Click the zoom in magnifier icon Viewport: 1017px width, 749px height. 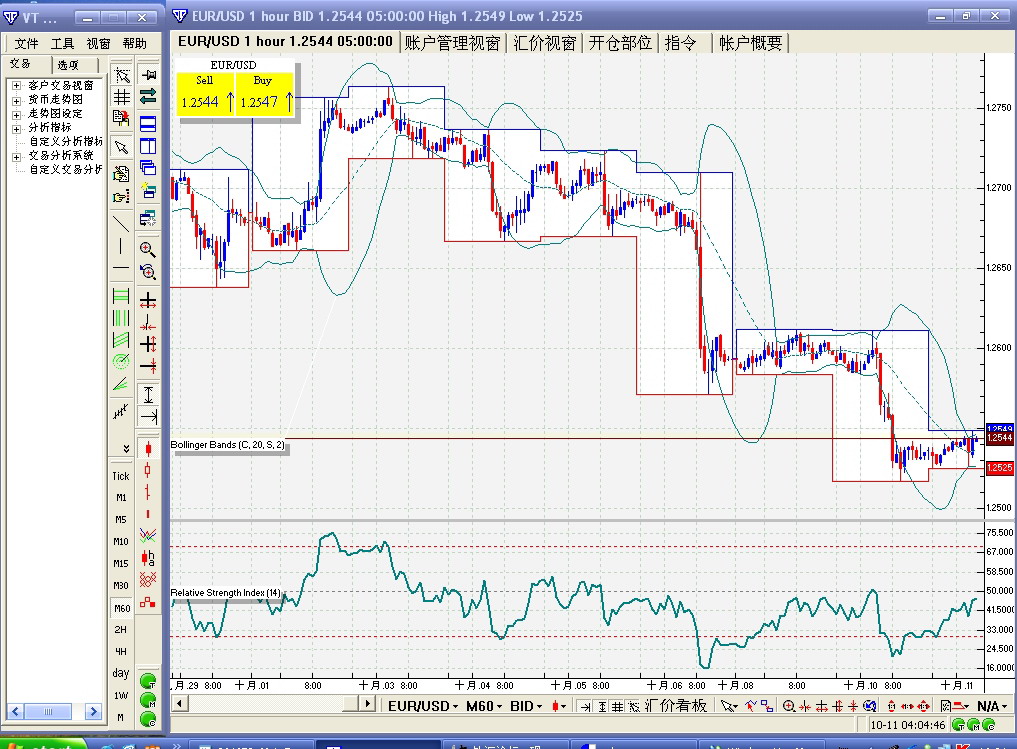(x=148, y=249)
